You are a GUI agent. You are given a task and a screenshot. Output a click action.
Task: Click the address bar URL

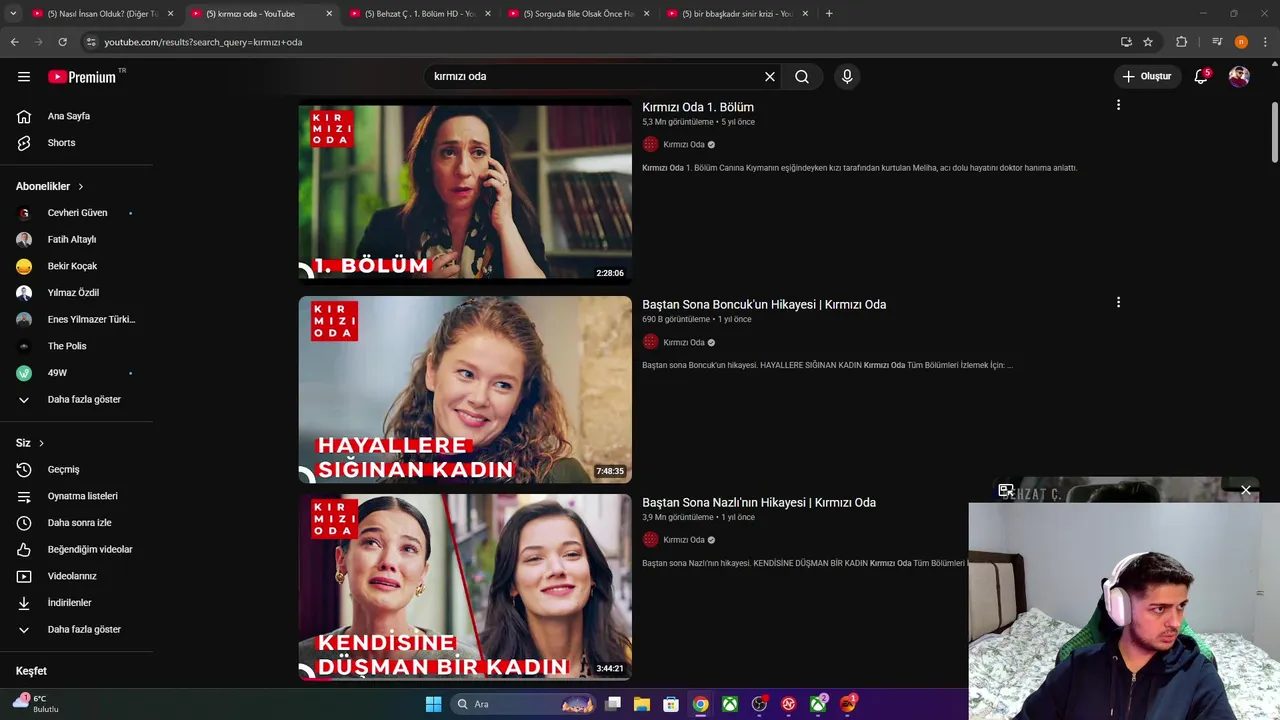click(x=203, y=42)
